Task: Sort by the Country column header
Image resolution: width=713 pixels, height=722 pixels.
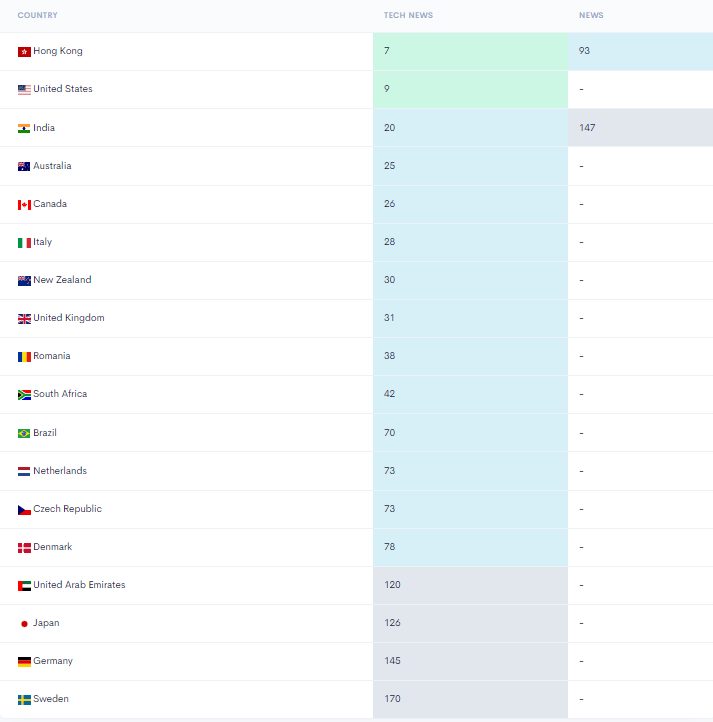Action: click(38, 15)
